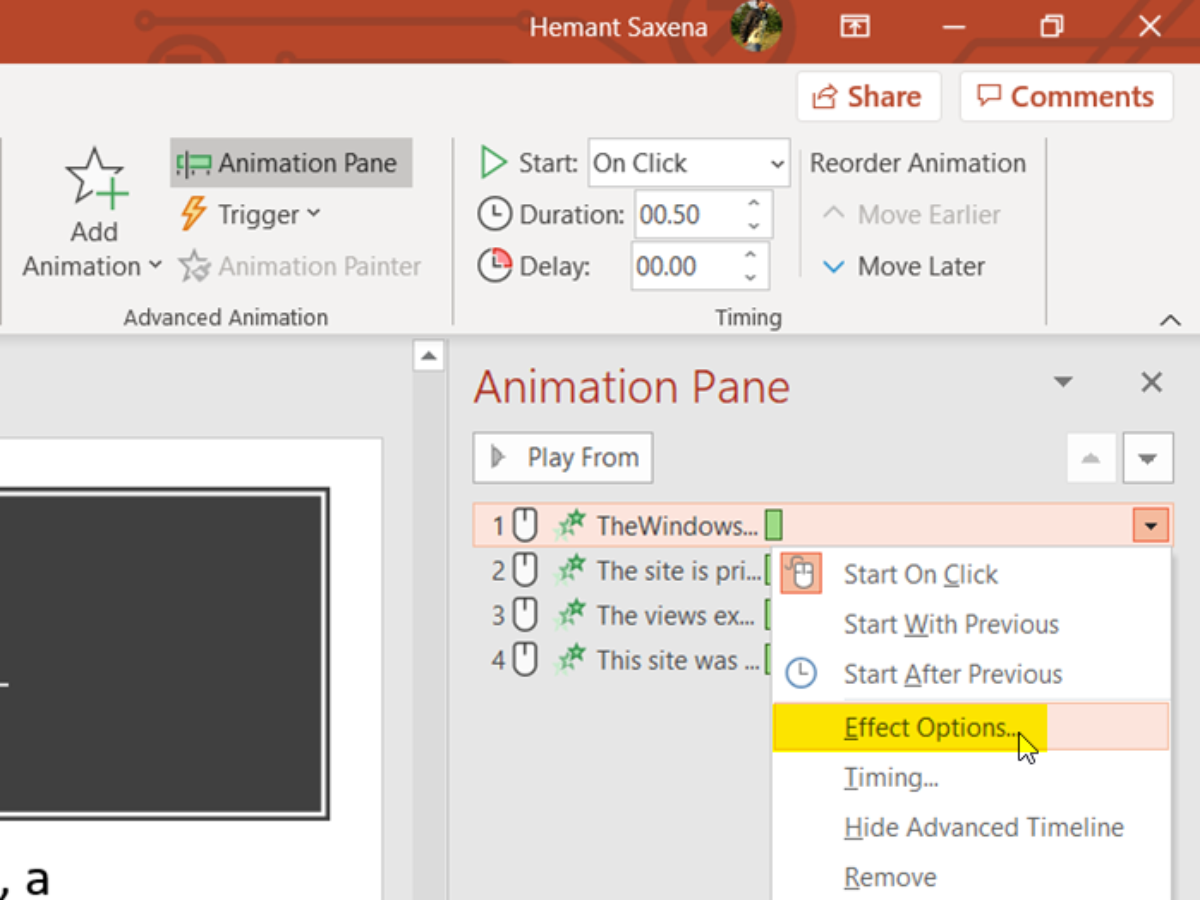Click the Delay clock icon
Screen dimensions: 1200x900
click(x=494, y=266)
